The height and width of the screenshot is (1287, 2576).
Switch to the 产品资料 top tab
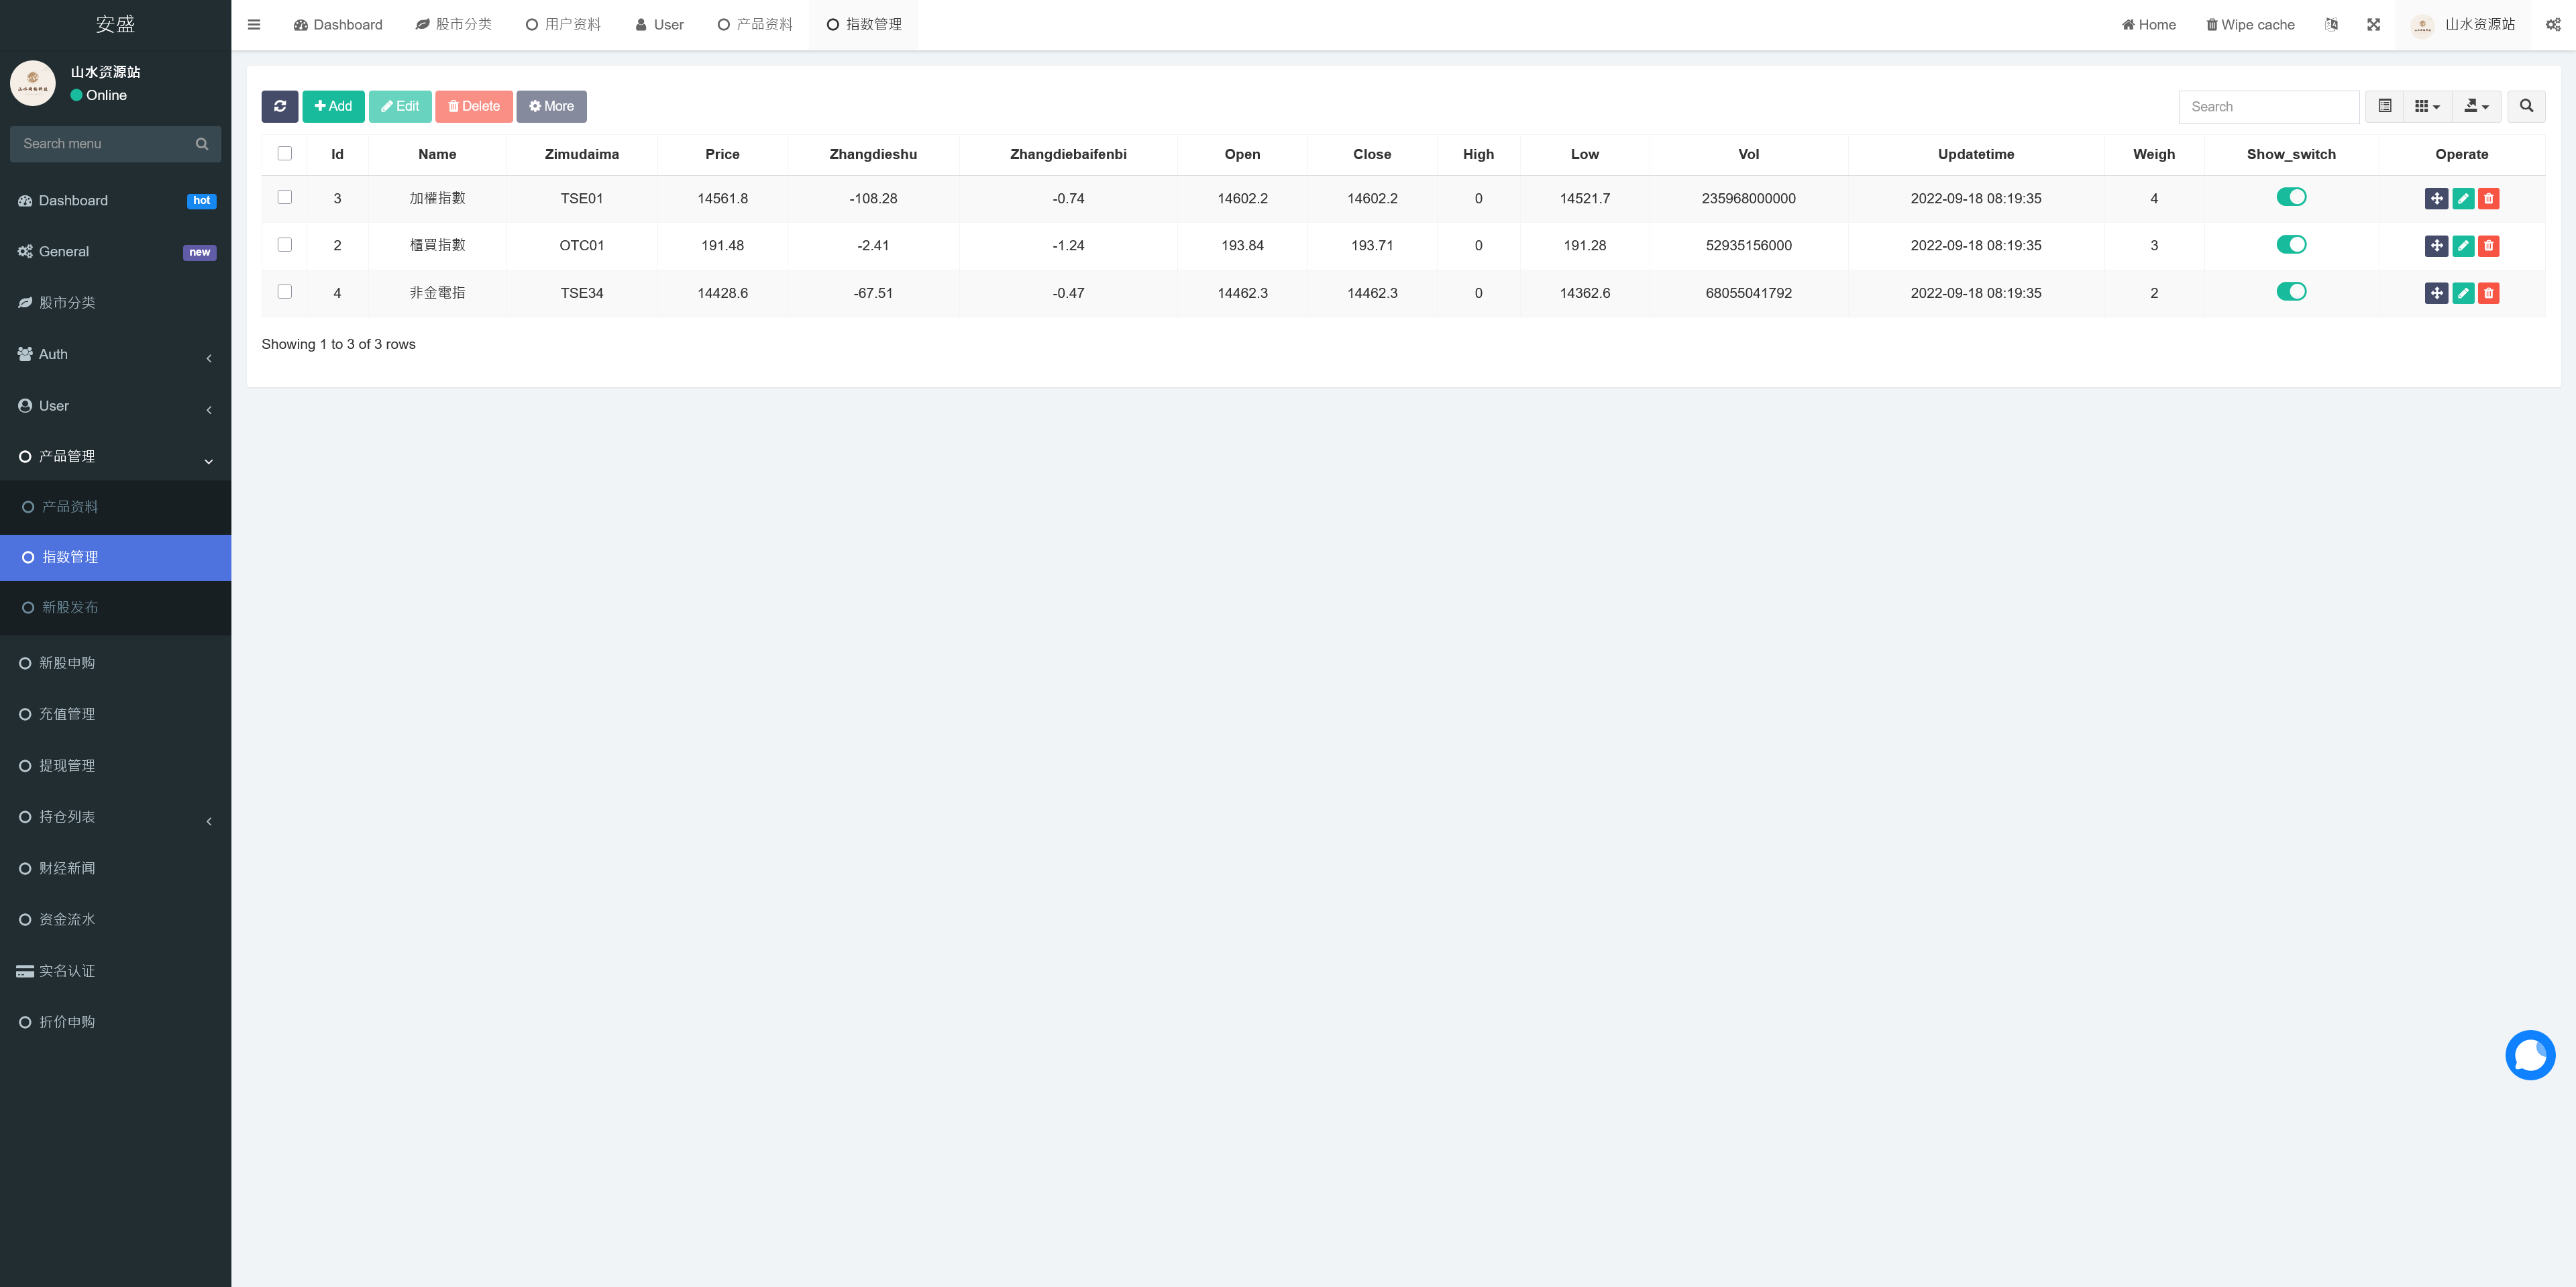pos(755,25)
